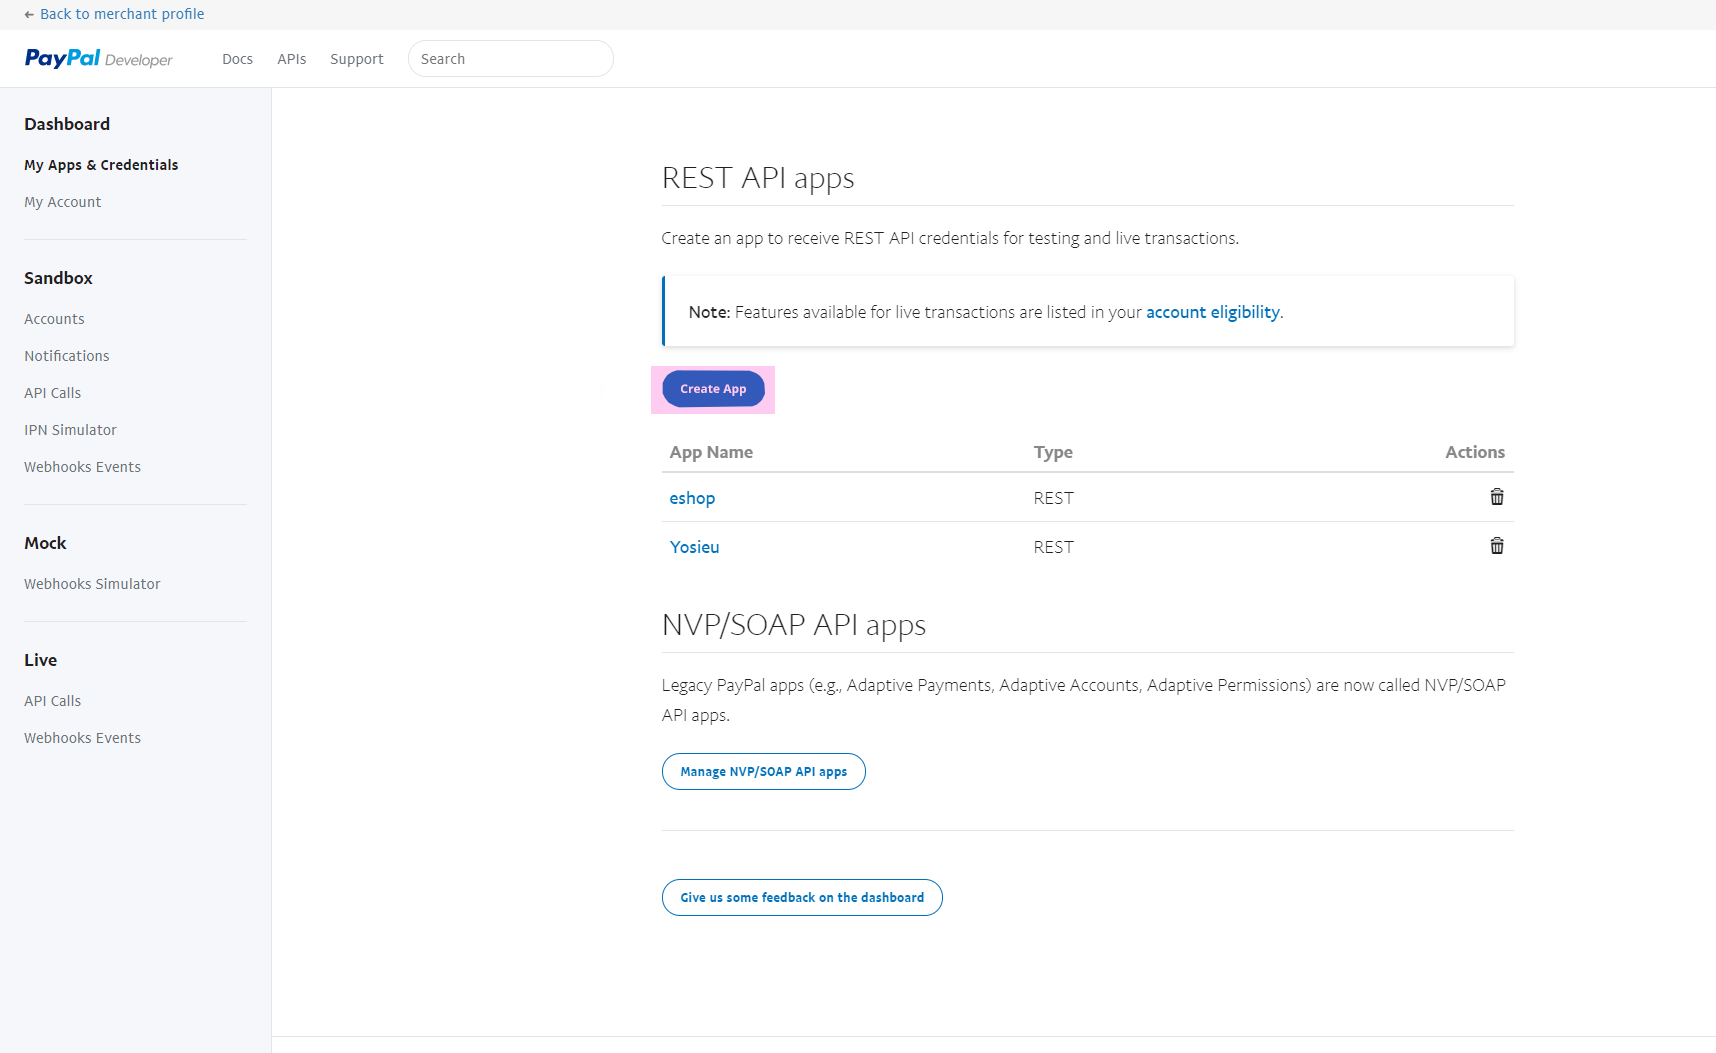The height and width of the screenshot is (1053, 1716).
Task: Click Manage NVP/SOAP API apps
Action: click(764, 772)
